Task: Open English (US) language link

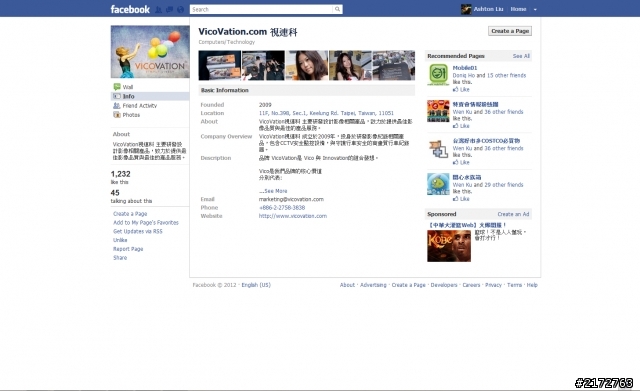Action: 256,285
